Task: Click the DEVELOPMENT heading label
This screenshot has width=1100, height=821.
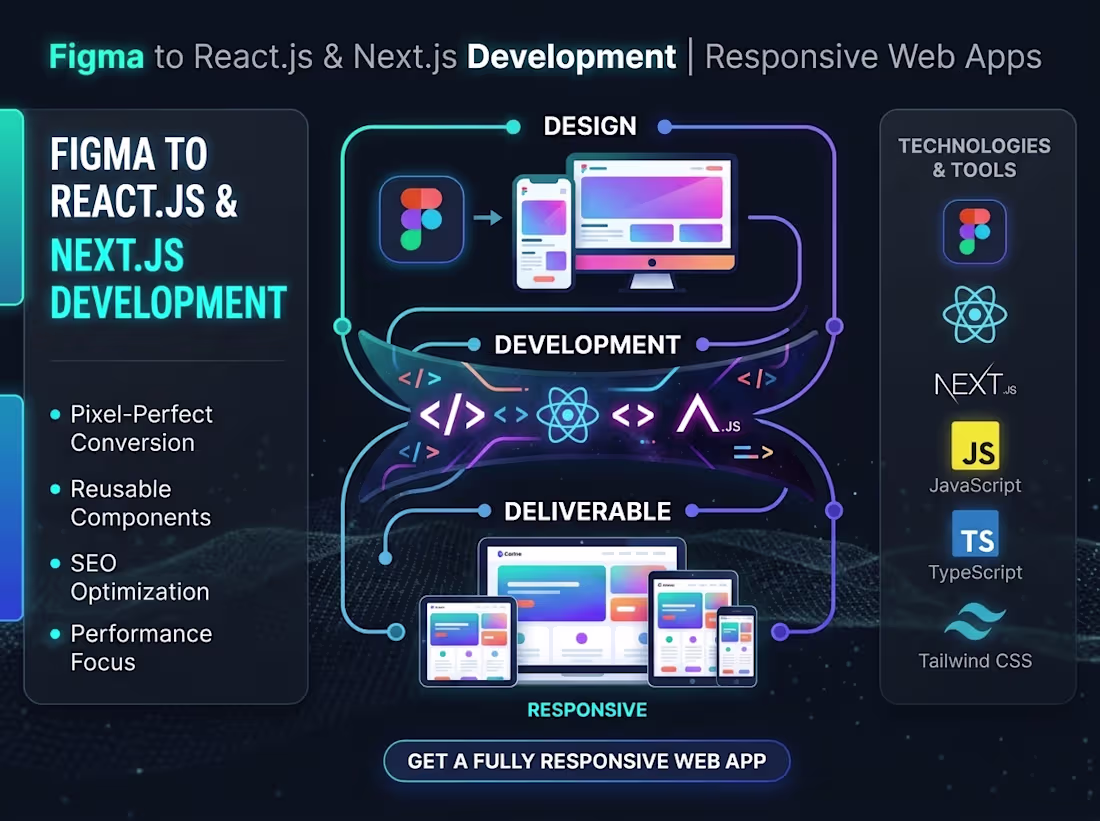Action: 587,345
